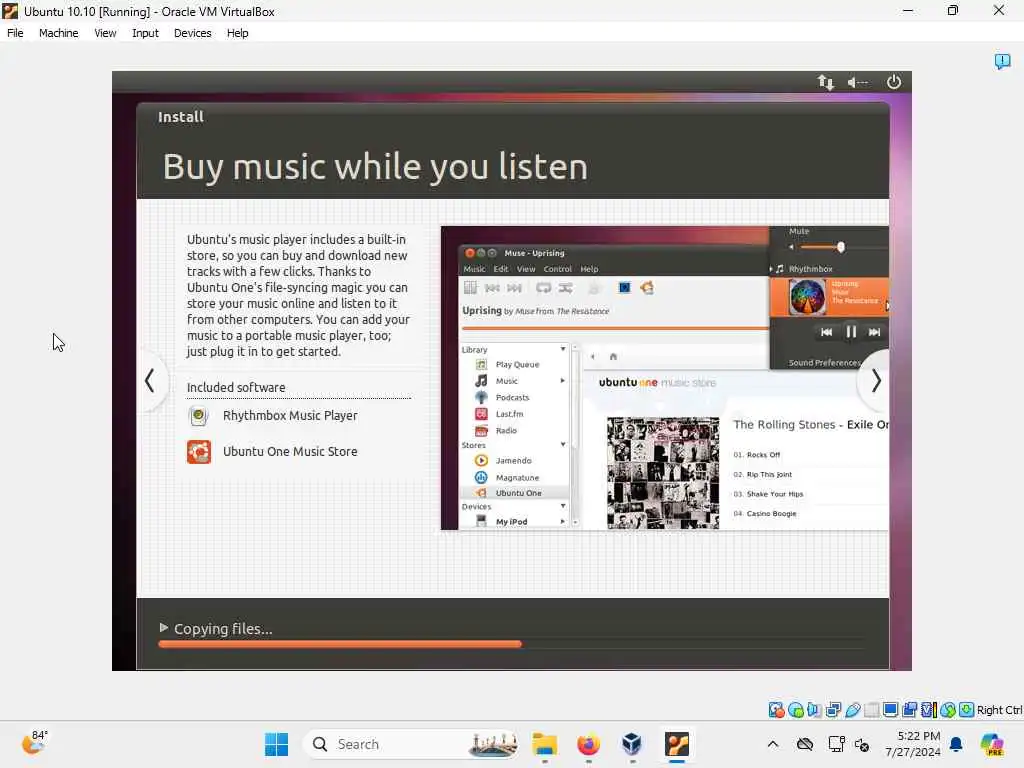Open the Windows Start menu
This screenshot has height=768, width=1024.
[x=276, y=744]
